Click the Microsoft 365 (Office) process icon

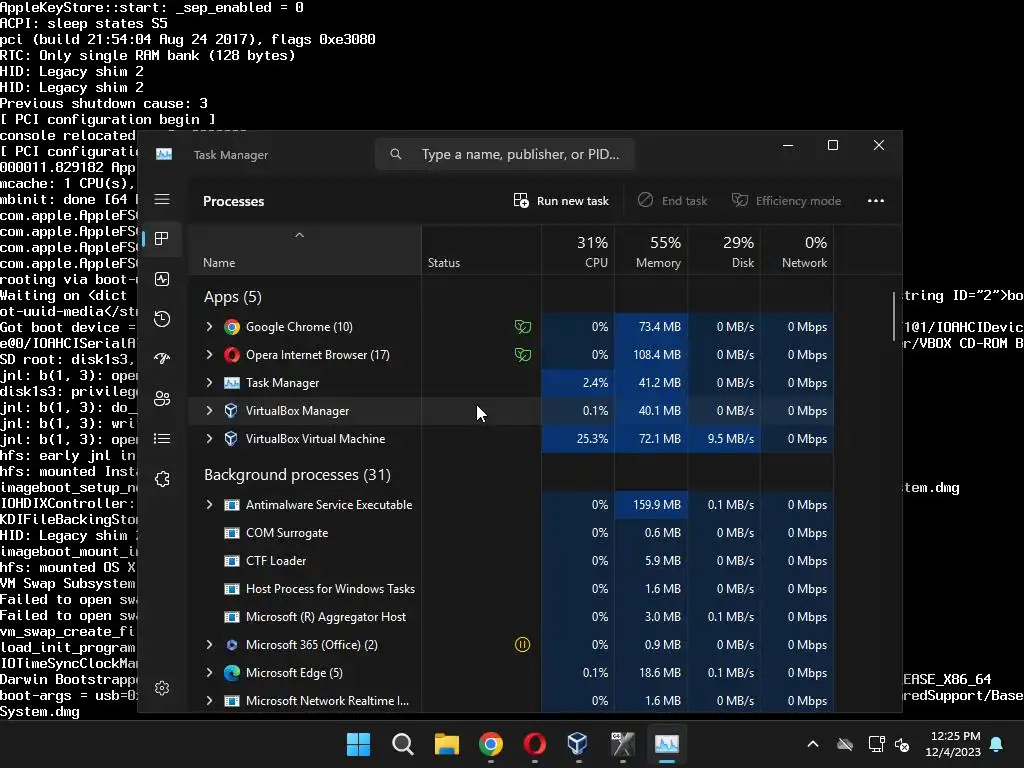click(231, 645)
